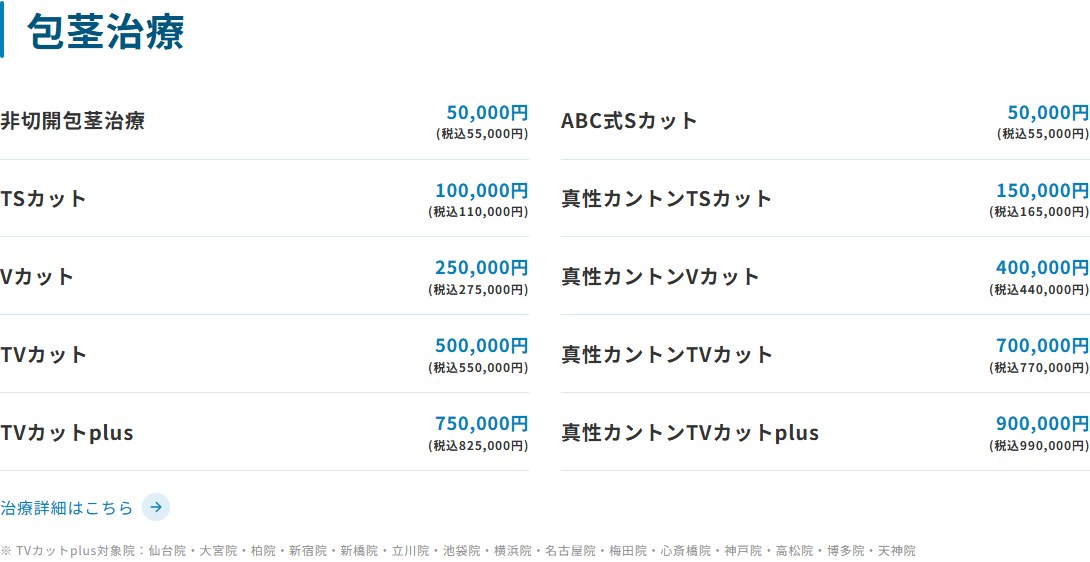Click the 包茎治療 heading

(x=106, y=31)
